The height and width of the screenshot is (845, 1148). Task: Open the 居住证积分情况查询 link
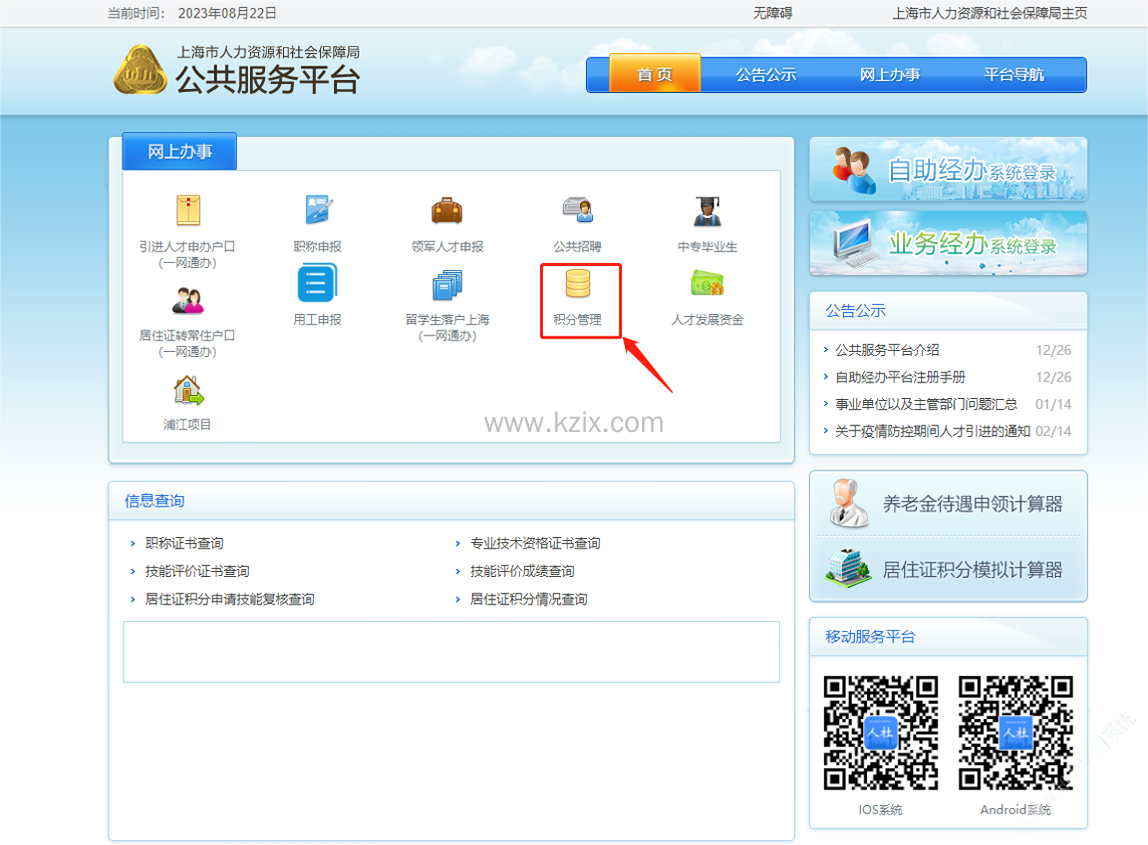pyautogui.click(x=528, y=599)
